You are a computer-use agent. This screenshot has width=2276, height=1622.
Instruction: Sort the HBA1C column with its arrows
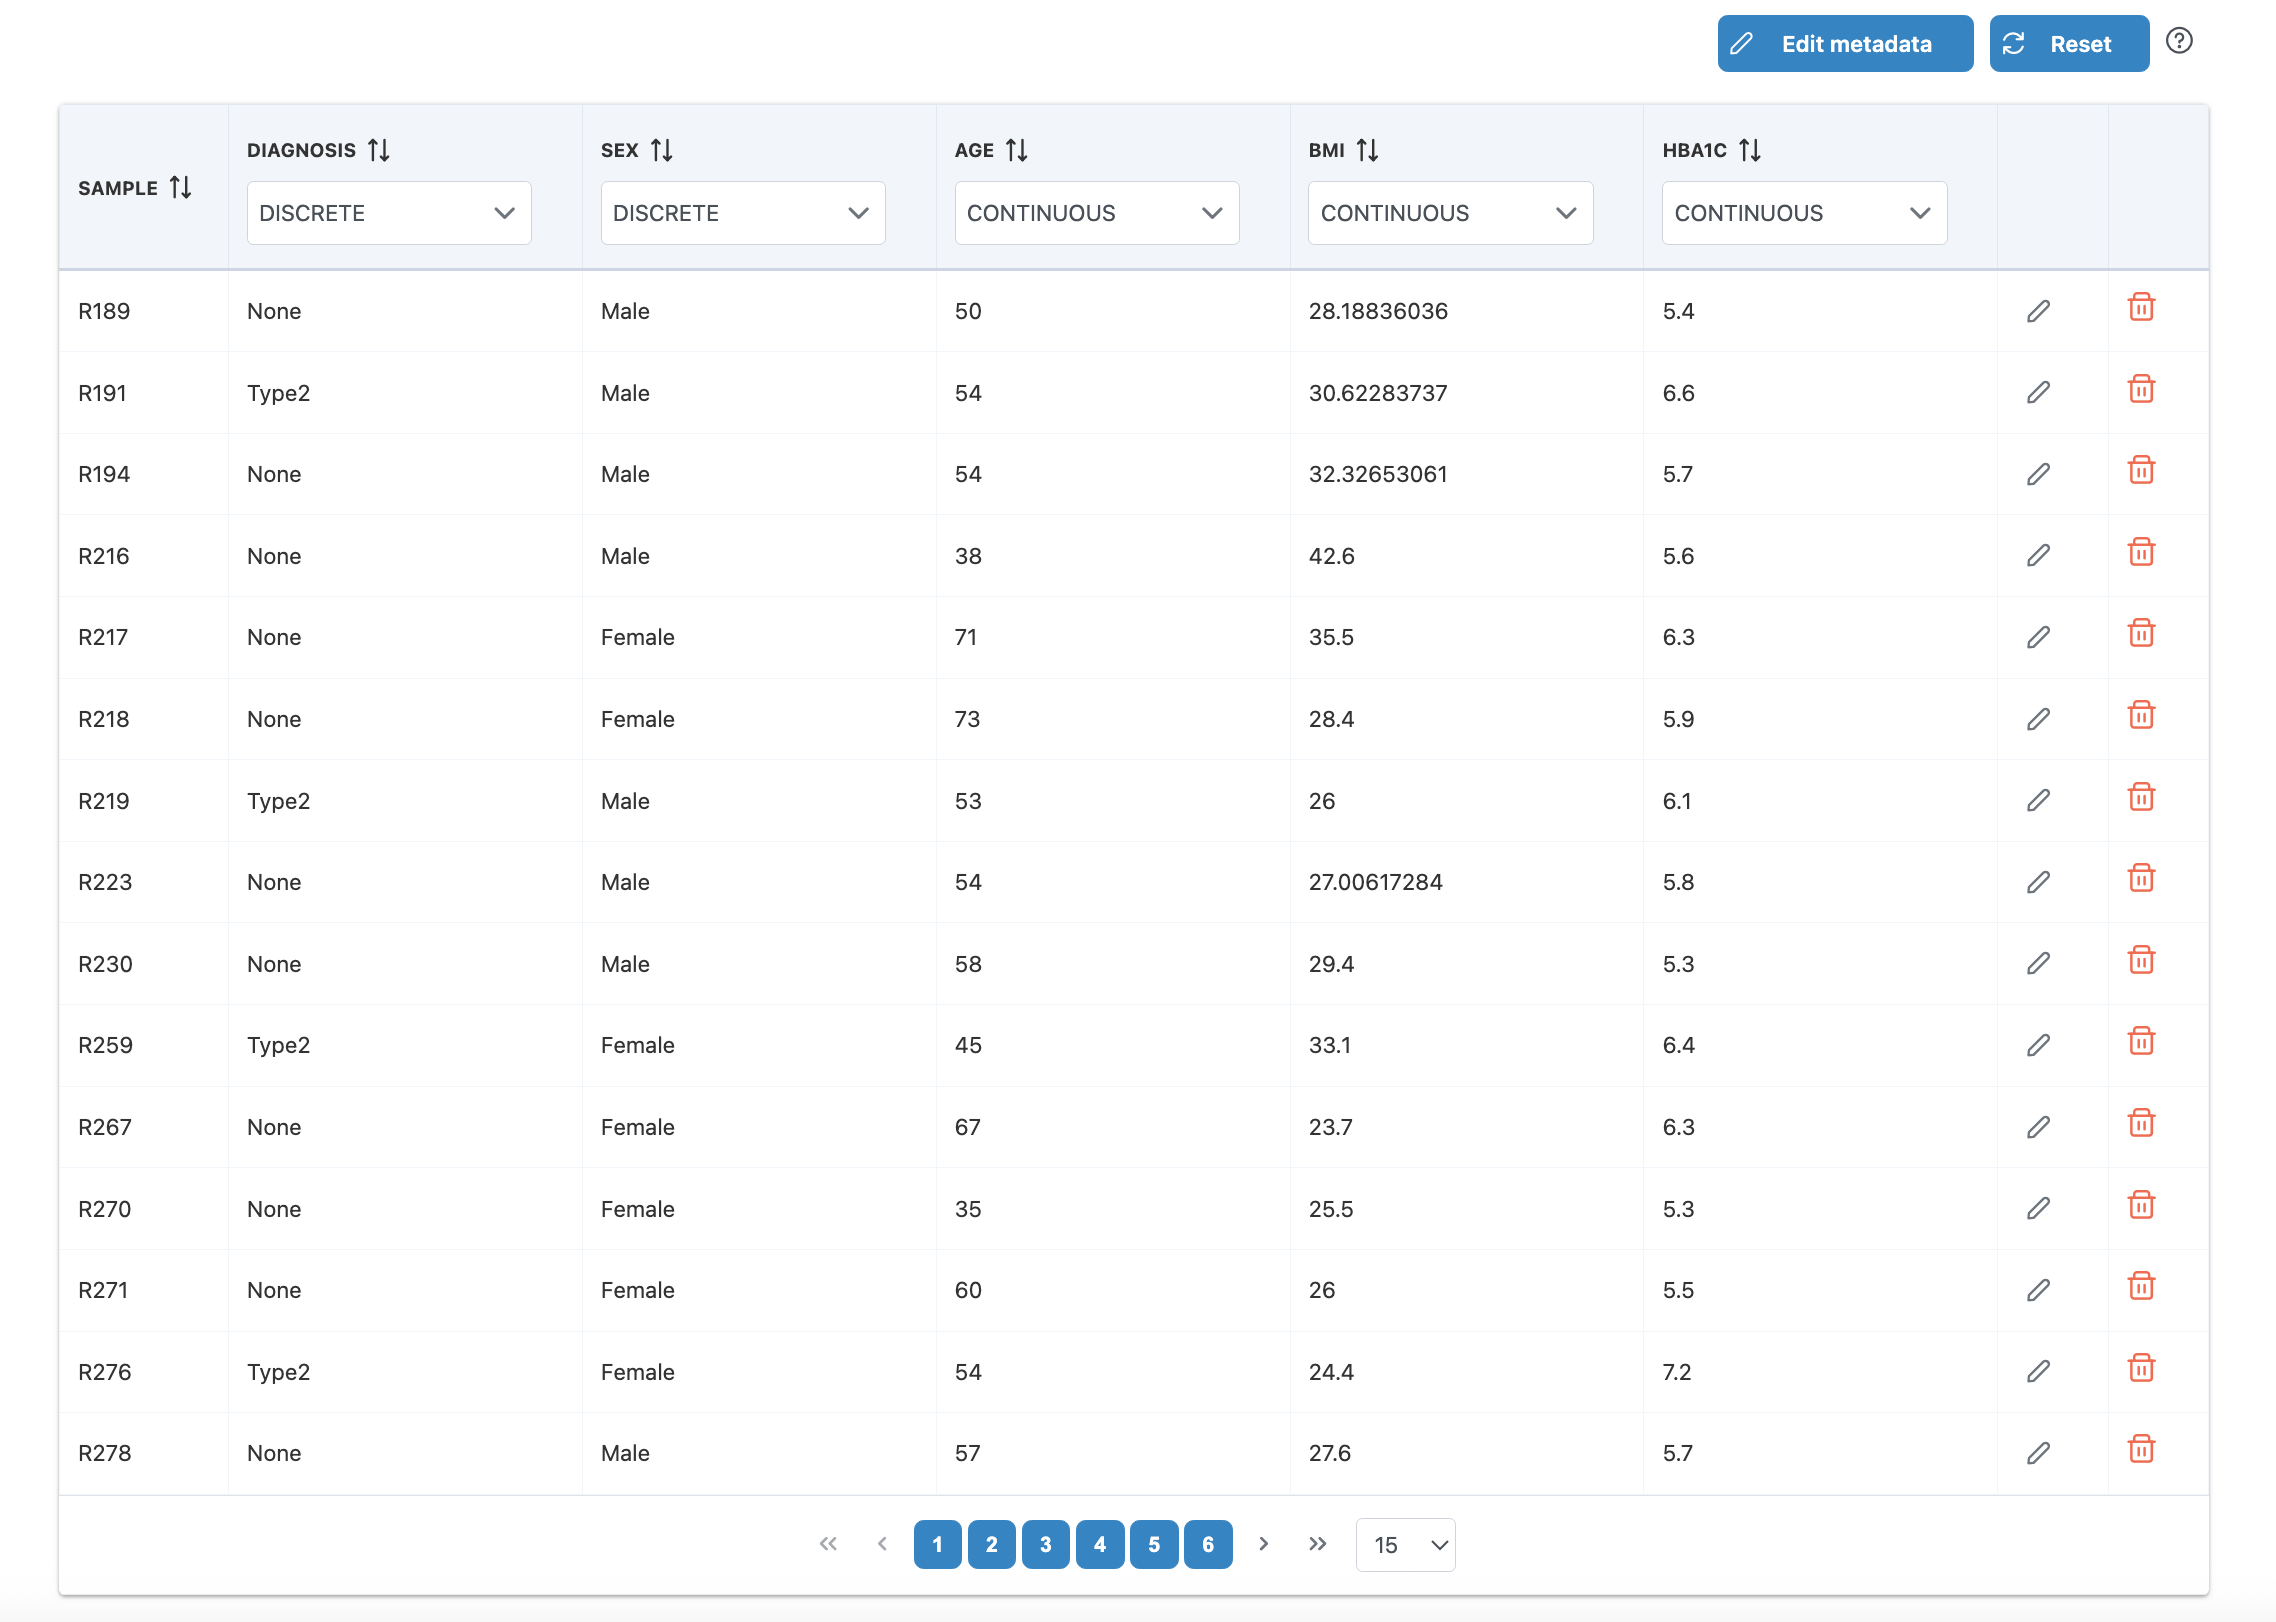(1750, 150)
